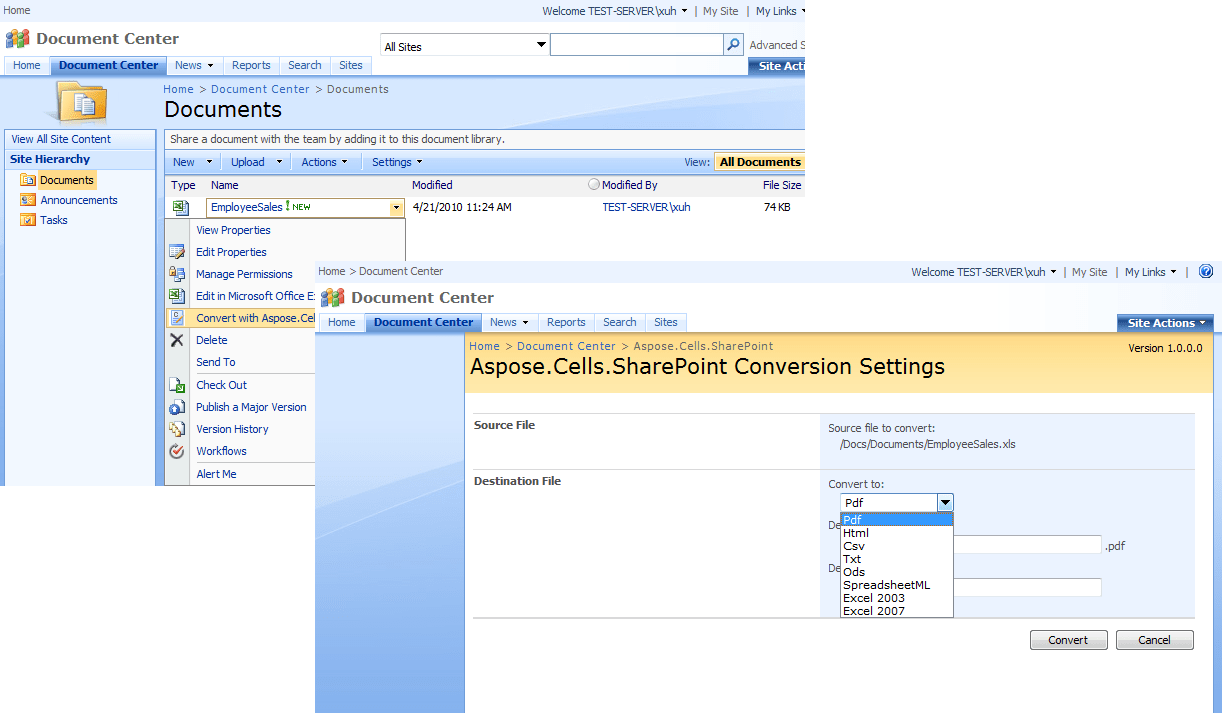
Task: Switch to Home tab in conversion window
Action: tap(342, 322)
